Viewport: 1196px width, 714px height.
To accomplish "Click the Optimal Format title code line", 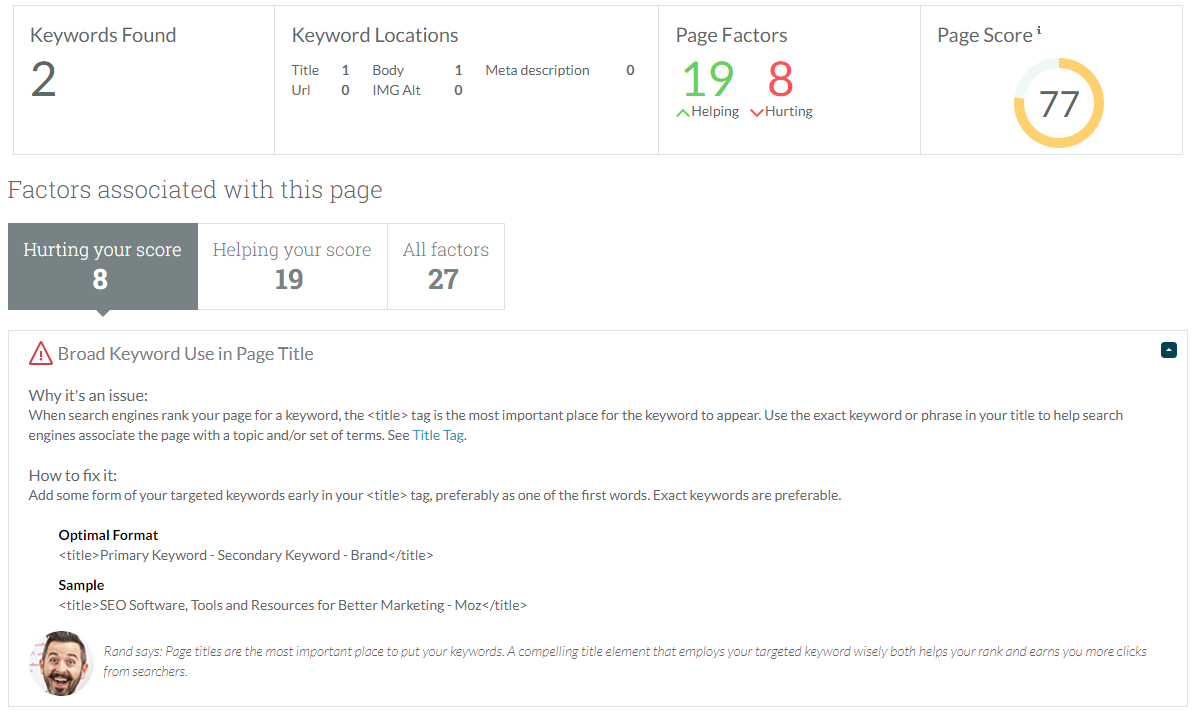I will pyautogui.click(x=246, y=555).
